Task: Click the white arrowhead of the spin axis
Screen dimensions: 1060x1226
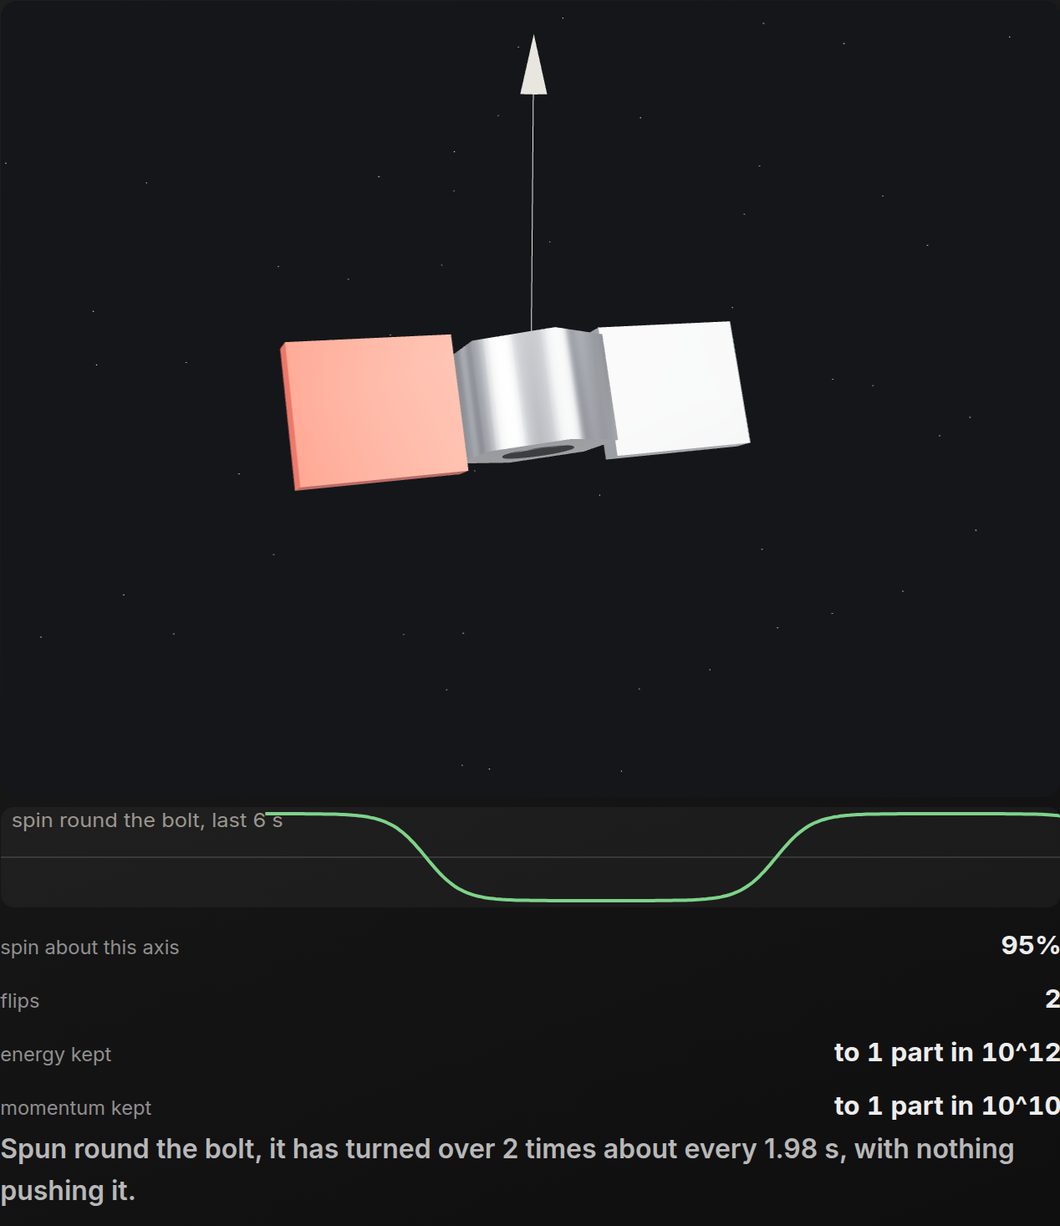Action: pos(534,65)
